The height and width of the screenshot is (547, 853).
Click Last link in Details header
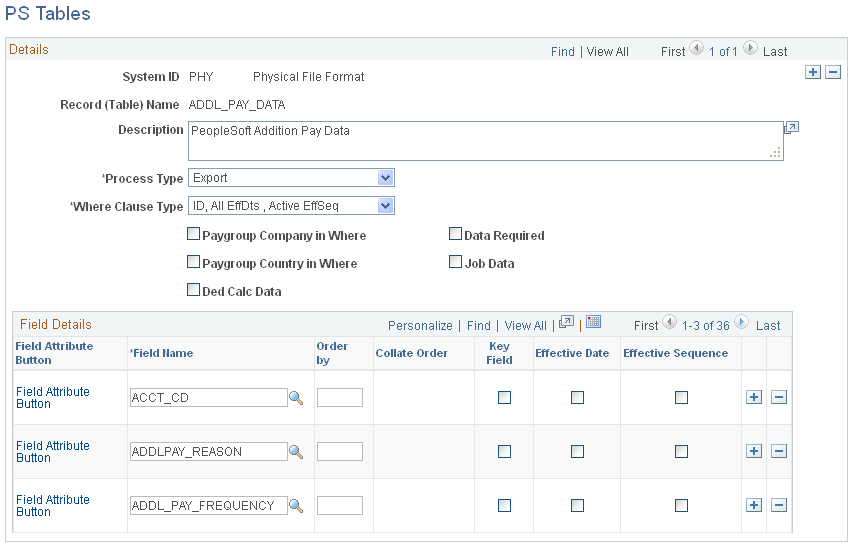pos(775,52)
